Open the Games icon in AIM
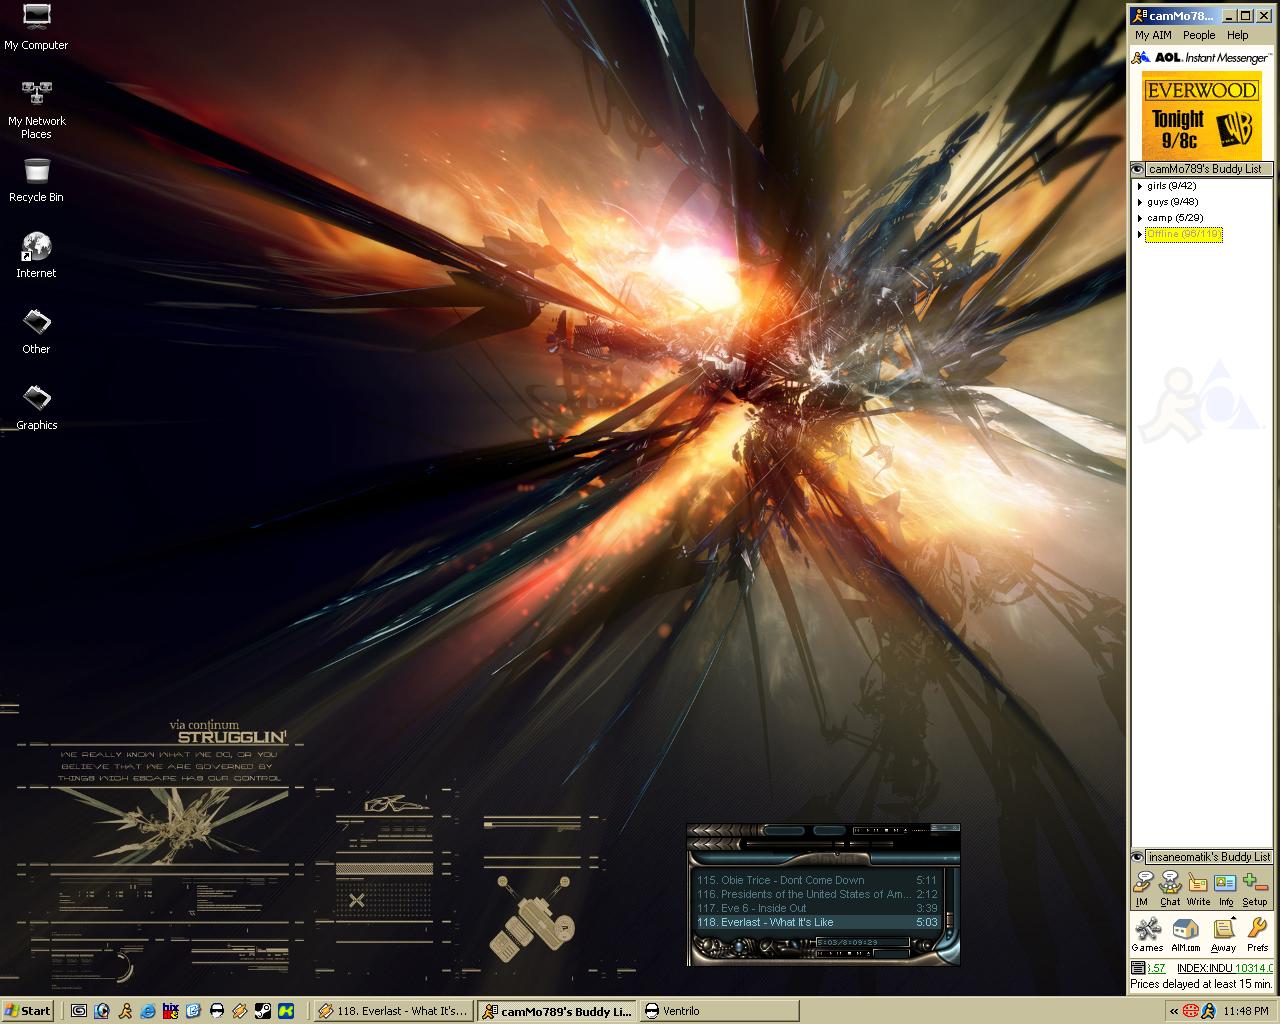This screenshot has height=1024, width=1280. (1147, 935)
